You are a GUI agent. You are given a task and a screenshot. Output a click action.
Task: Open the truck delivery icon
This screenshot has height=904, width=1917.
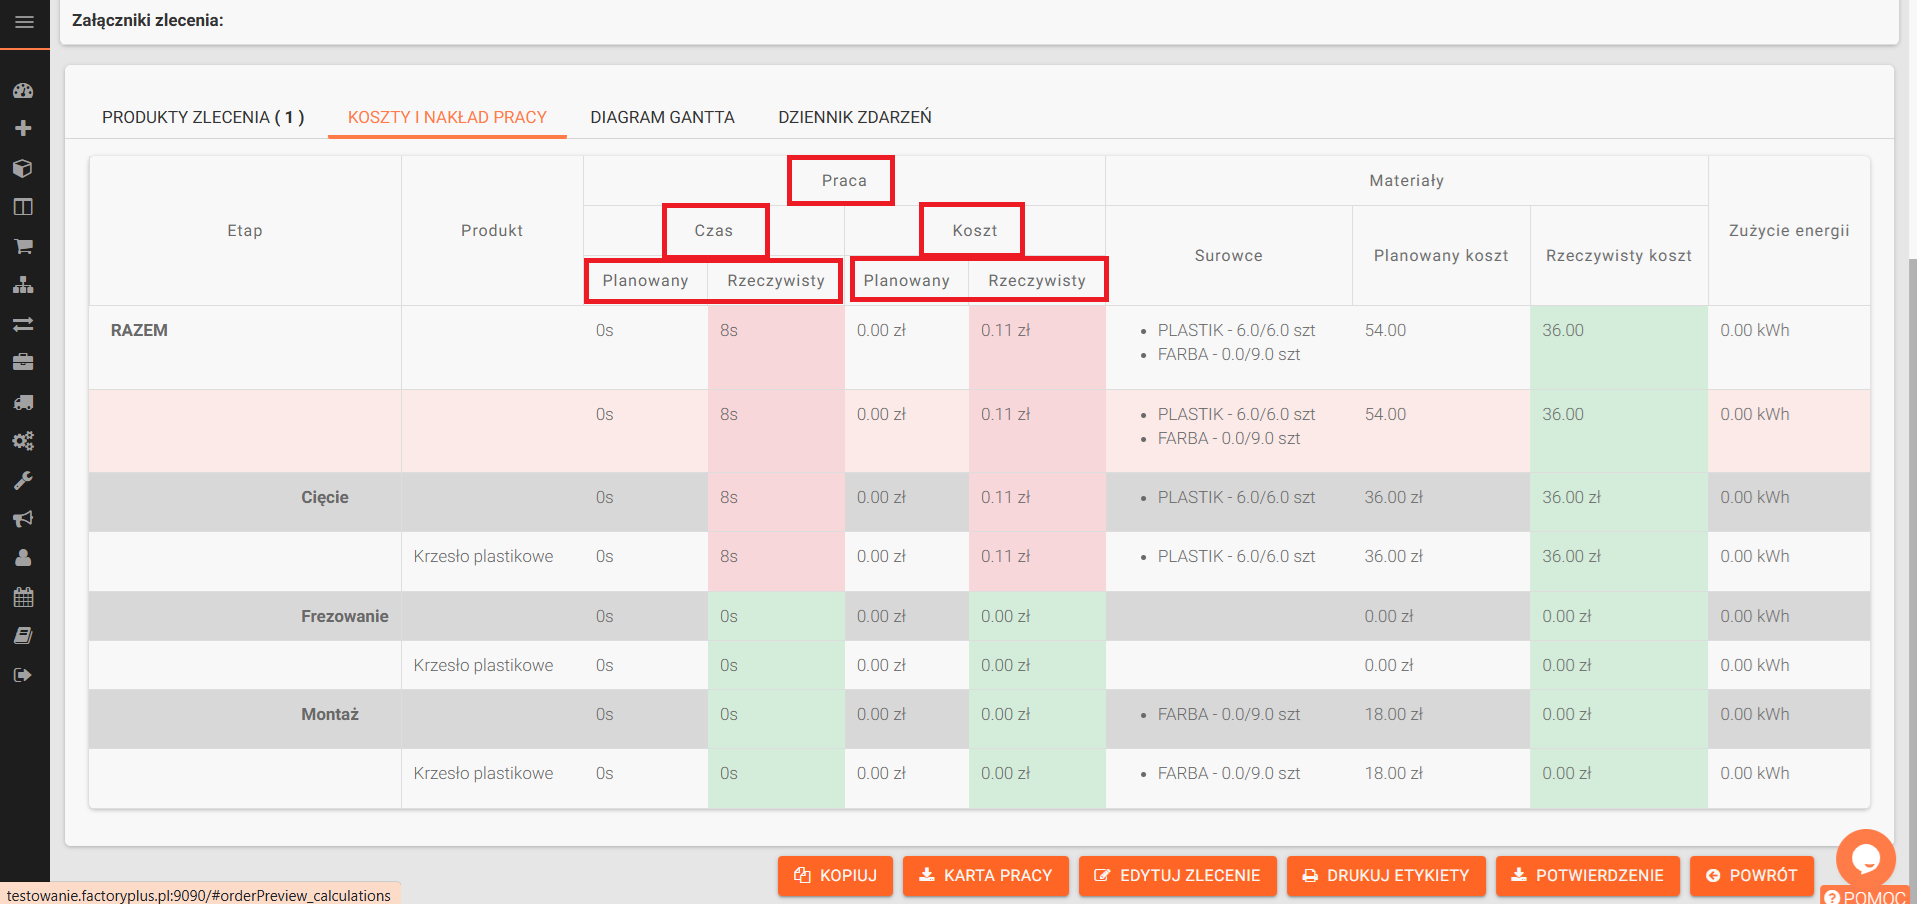[x=23, y=402]
